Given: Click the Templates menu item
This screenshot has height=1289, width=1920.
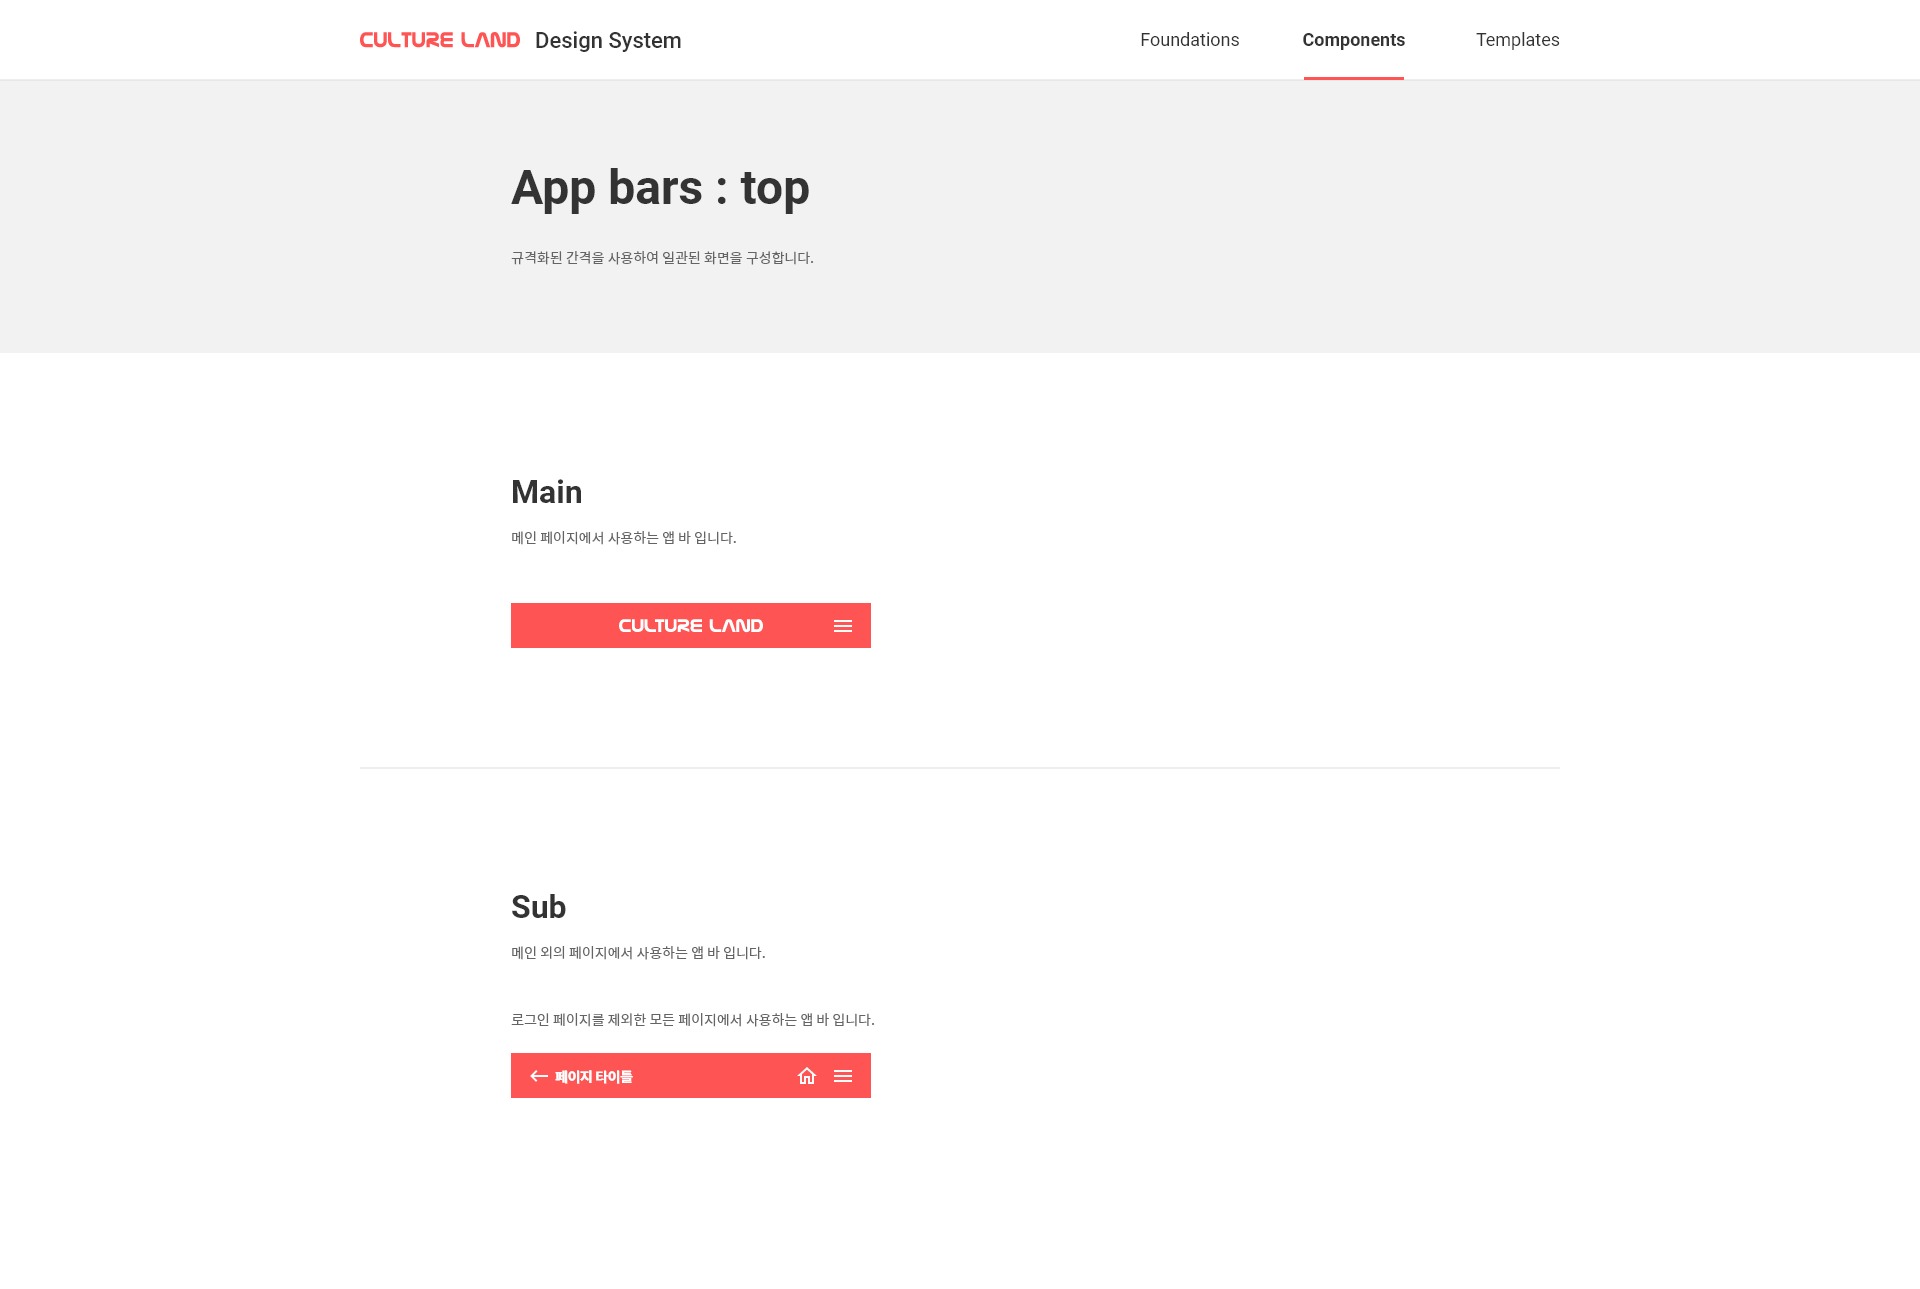Looking at the screenshot, I should point(1519,40).
